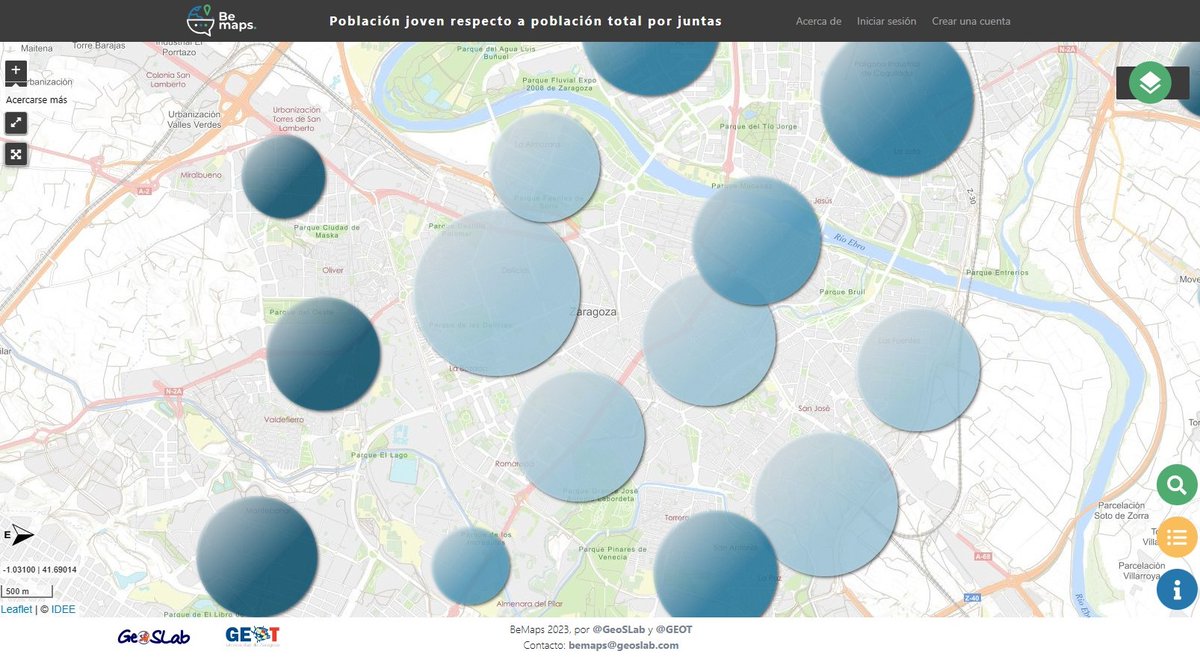This screenshot has width=1200, height=657.
Task: Select the light circle over Delicias
Action: click(x=497, y=292)
